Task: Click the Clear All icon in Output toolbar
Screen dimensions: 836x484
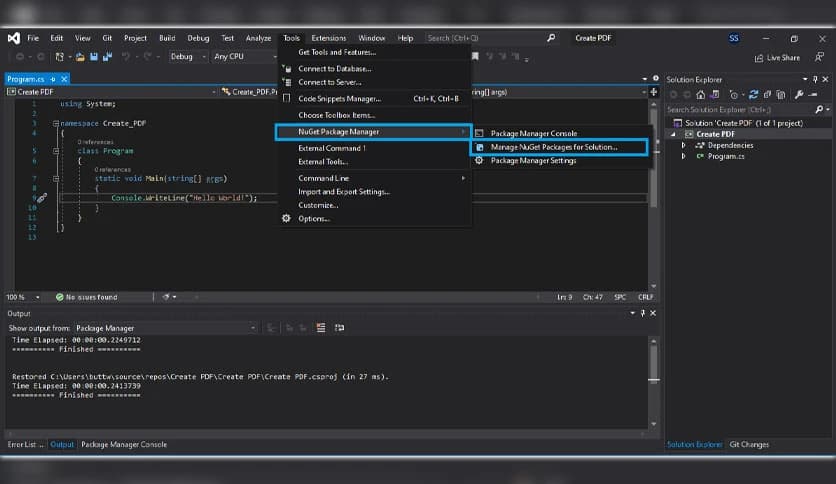Action: (x=321, y=328)
